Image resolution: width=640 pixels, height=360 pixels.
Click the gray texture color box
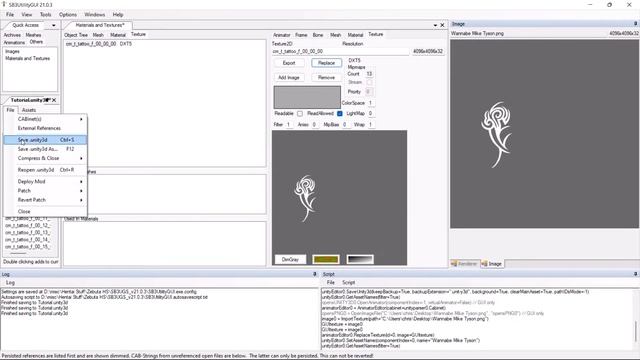pos(307,97)
